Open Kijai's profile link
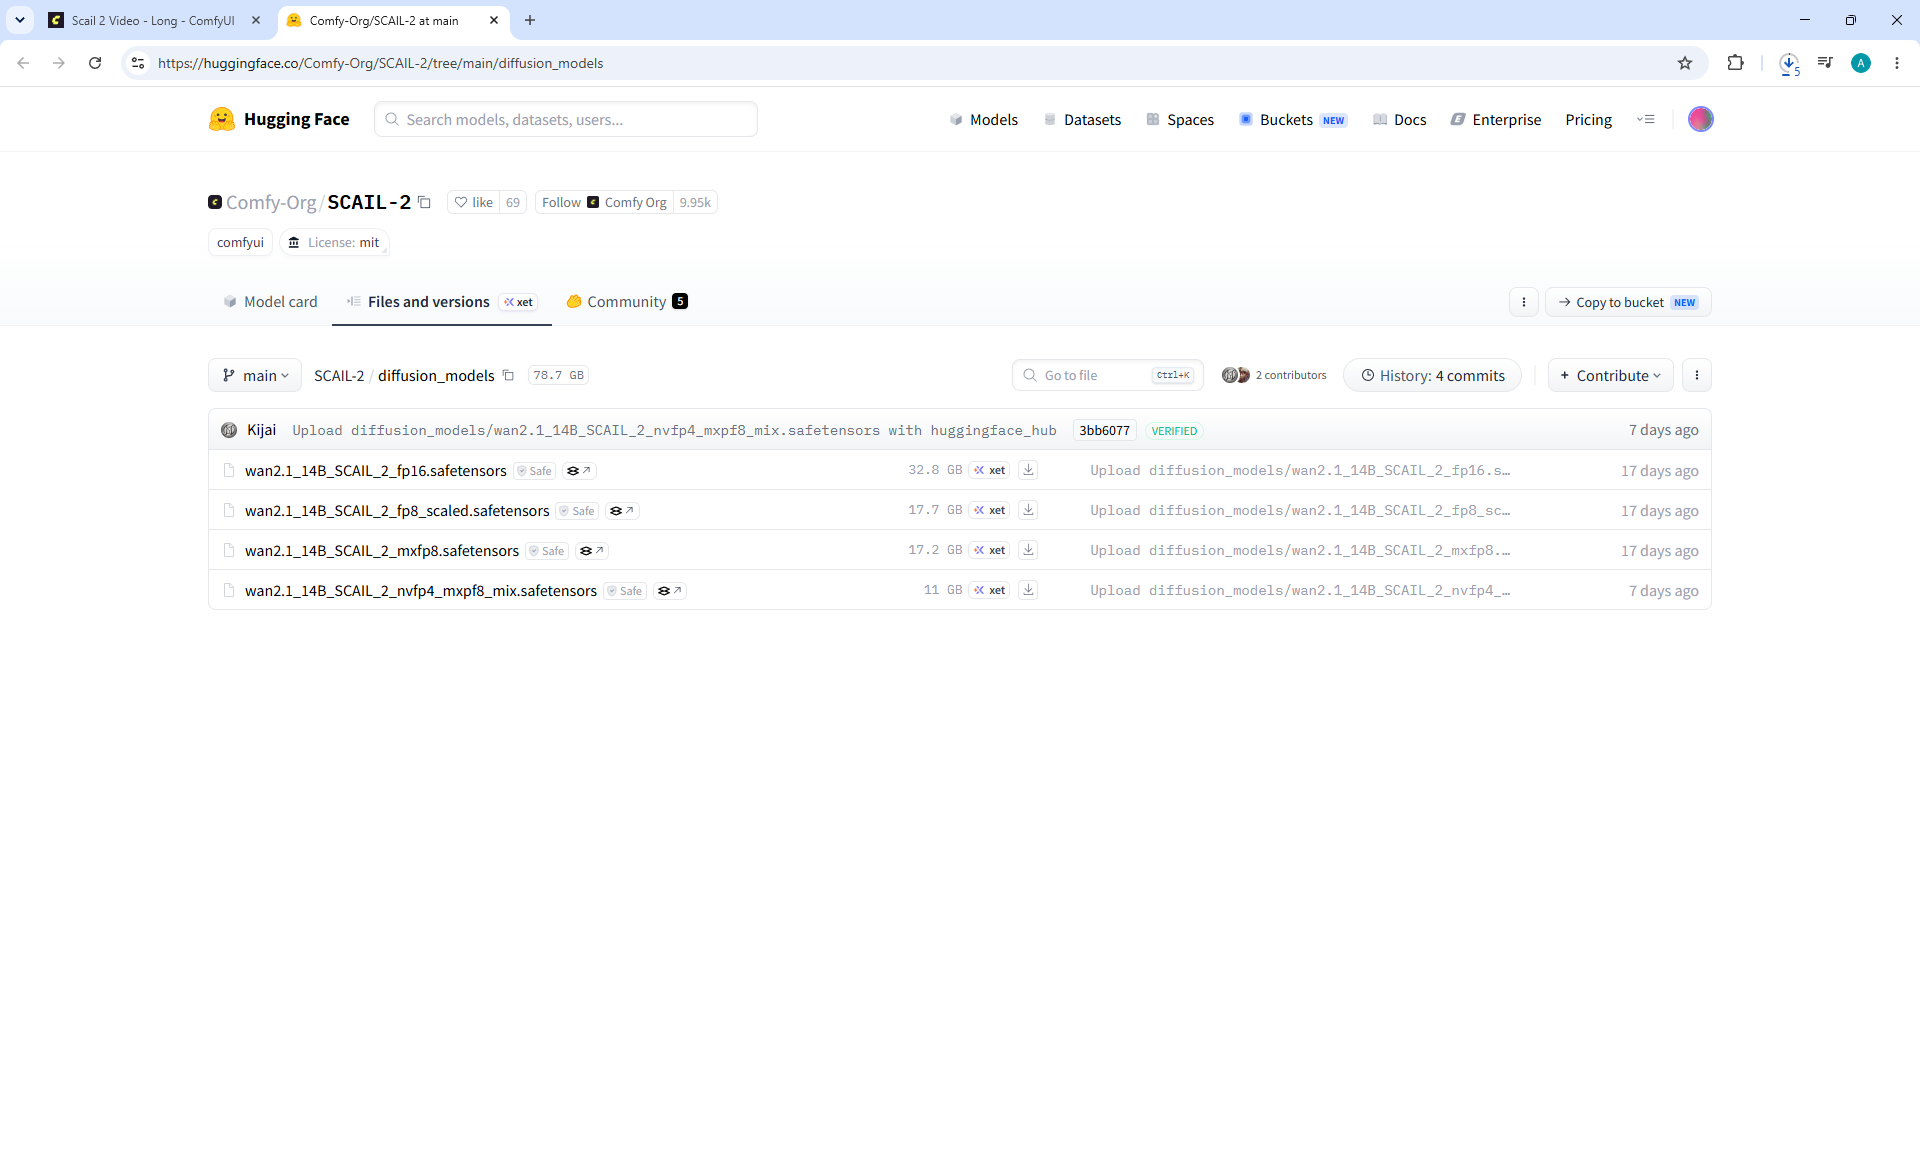This screenshot has height=1151, width=1920. click(x=262, y=430)
